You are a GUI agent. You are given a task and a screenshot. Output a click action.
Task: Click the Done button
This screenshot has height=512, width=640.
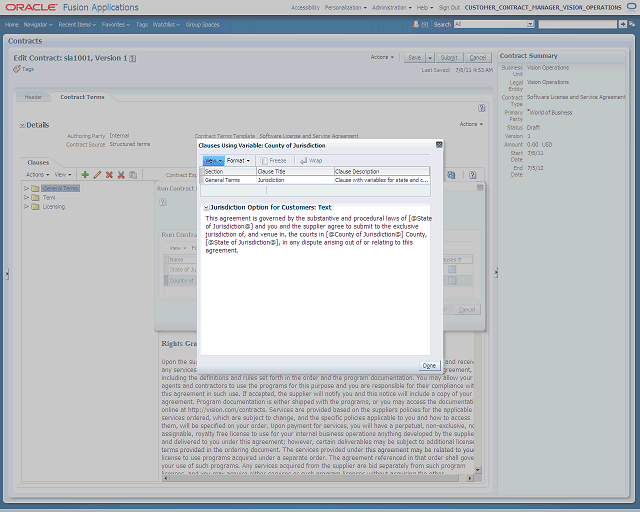click(429, 366)
